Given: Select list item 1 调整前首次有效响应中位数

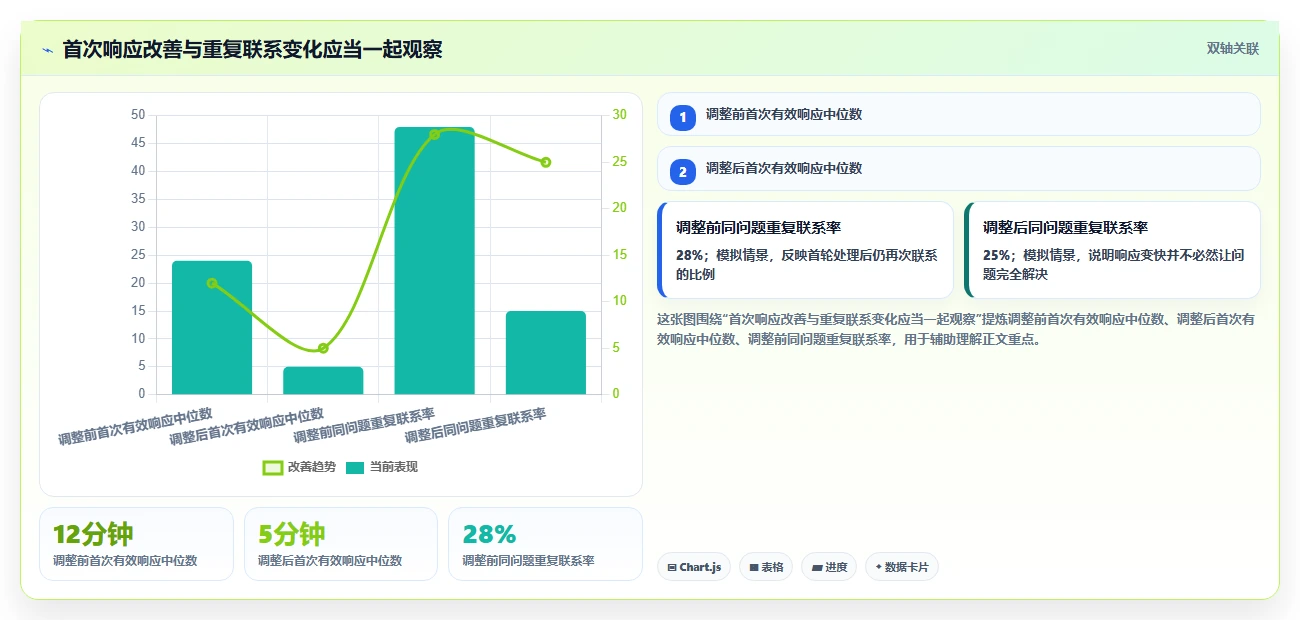Looking at the screenshot, I should point(958,114).
